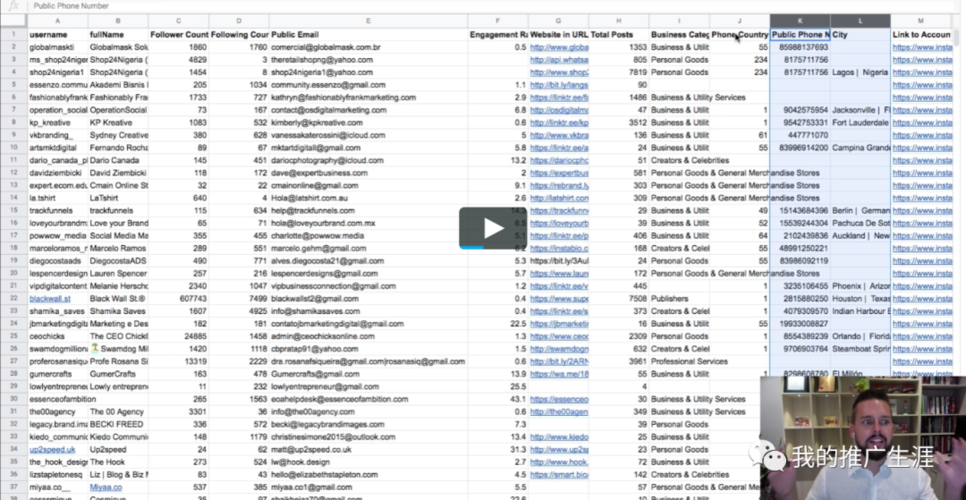This screenshot has height=500, width=966.
Task: Click city cell beginning 'Jacksonville'
Action: pos(860,110)
